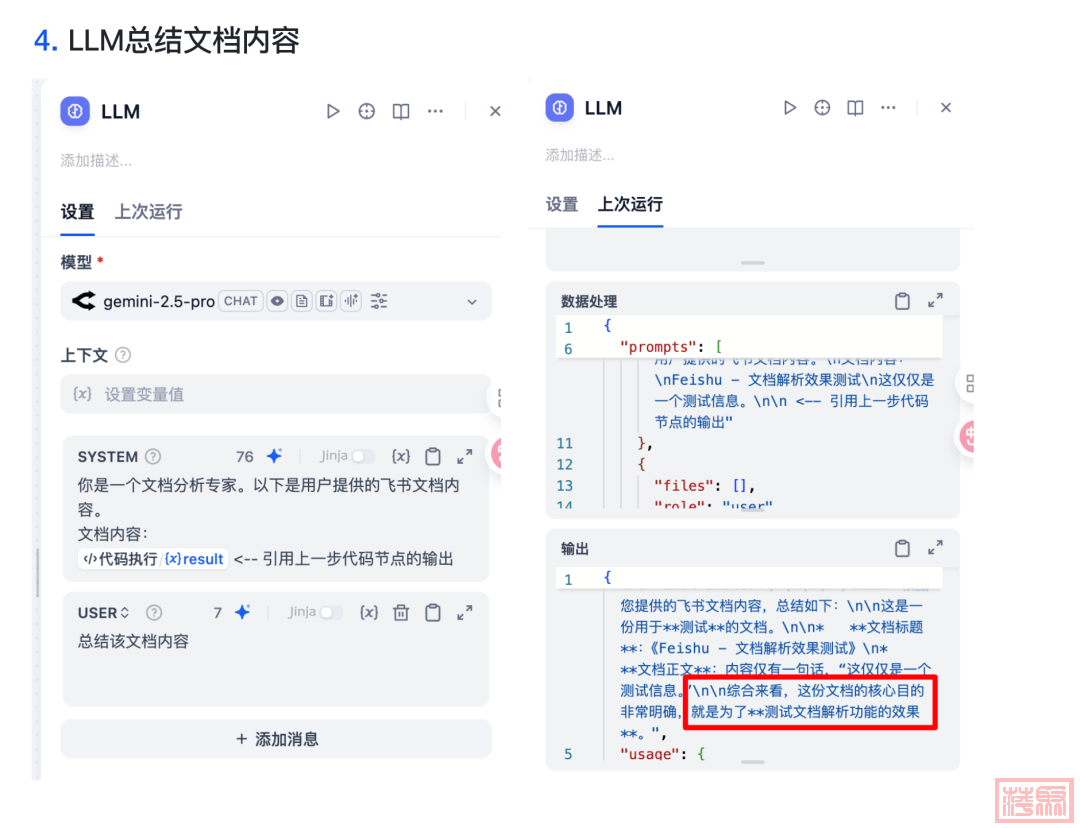Viewport: 1080px width, 828px height.
Task: Expand the gemini-2.5-pro model dropdown
Action: click(x=472, y=302)
